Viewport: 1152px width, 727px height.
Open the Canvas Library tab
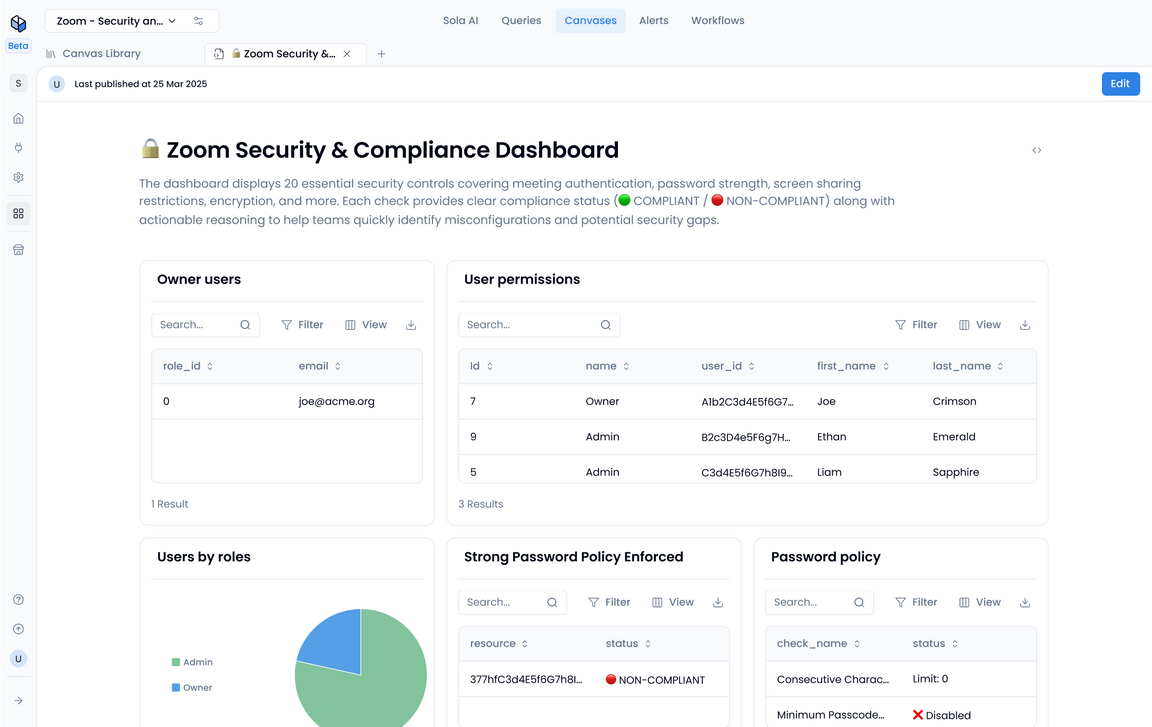click(93, 54)
